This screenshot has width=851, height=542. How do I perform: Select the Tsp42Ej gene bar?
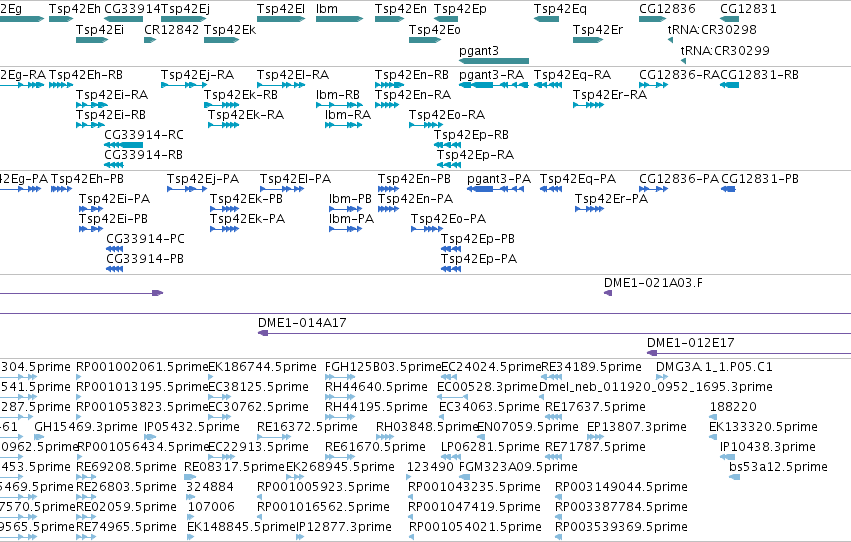click(183, 19)
